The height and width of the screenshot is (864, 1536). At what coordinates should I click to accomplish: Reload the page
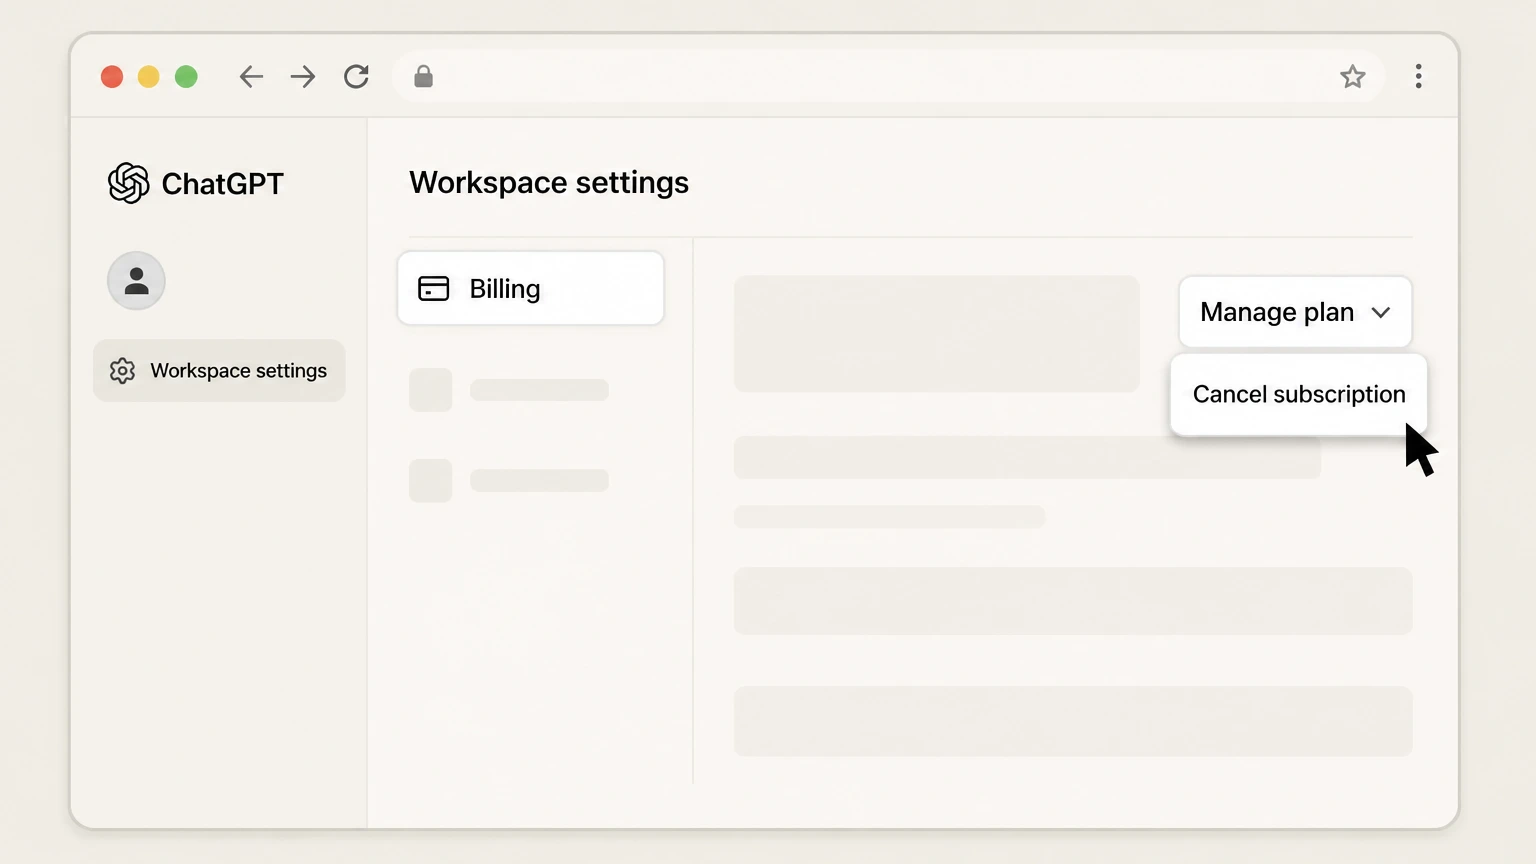coord(356,77)
